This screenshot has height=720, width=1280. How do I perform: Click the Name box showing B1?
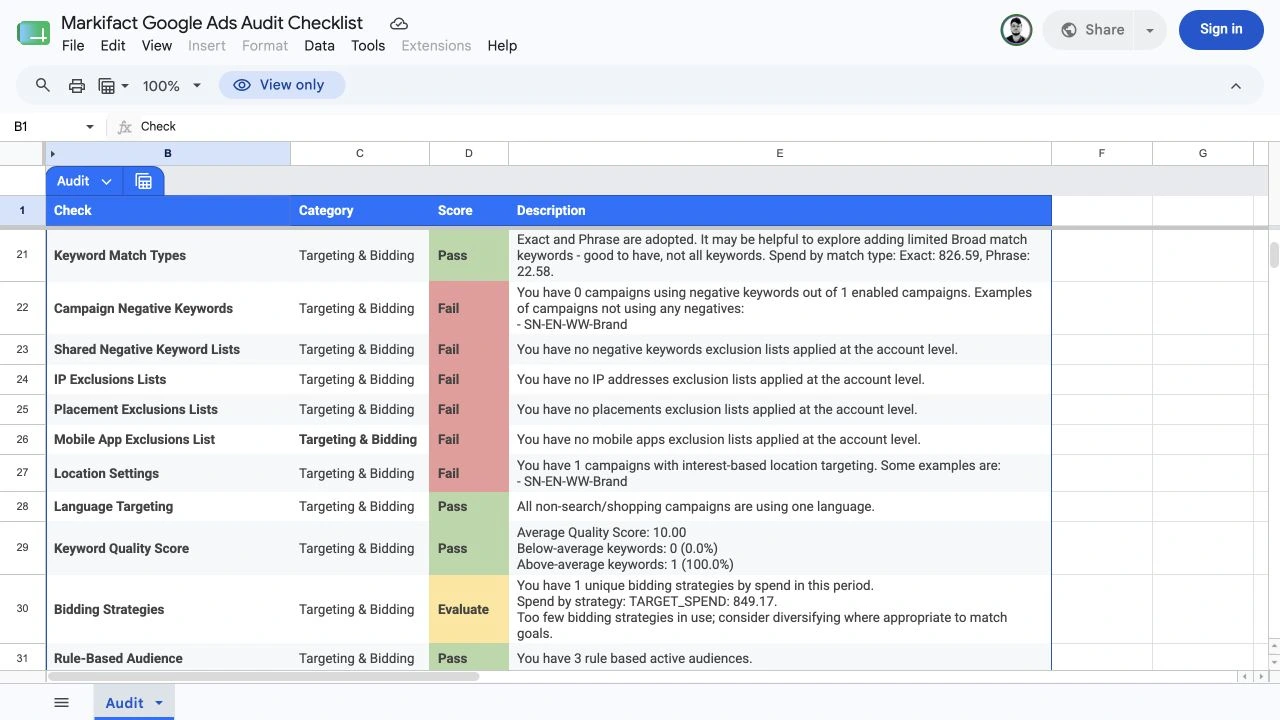point(45,127)
